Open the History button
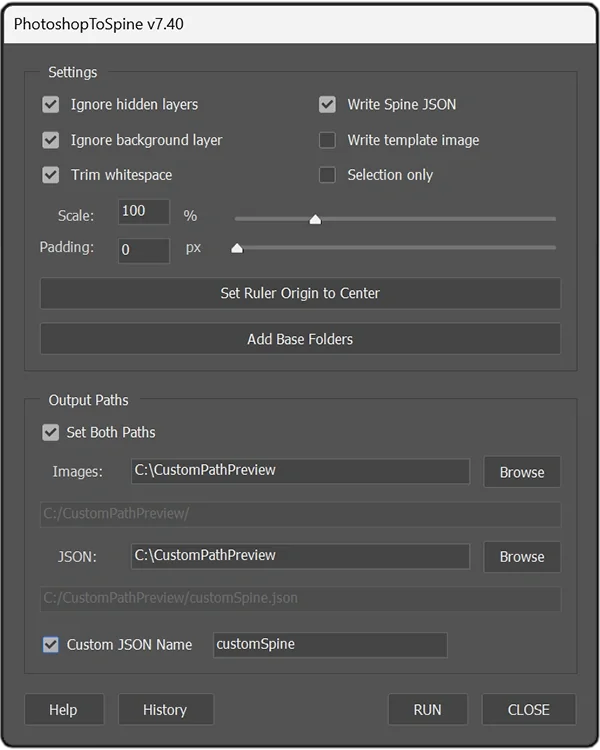 (x=166, y=709)
